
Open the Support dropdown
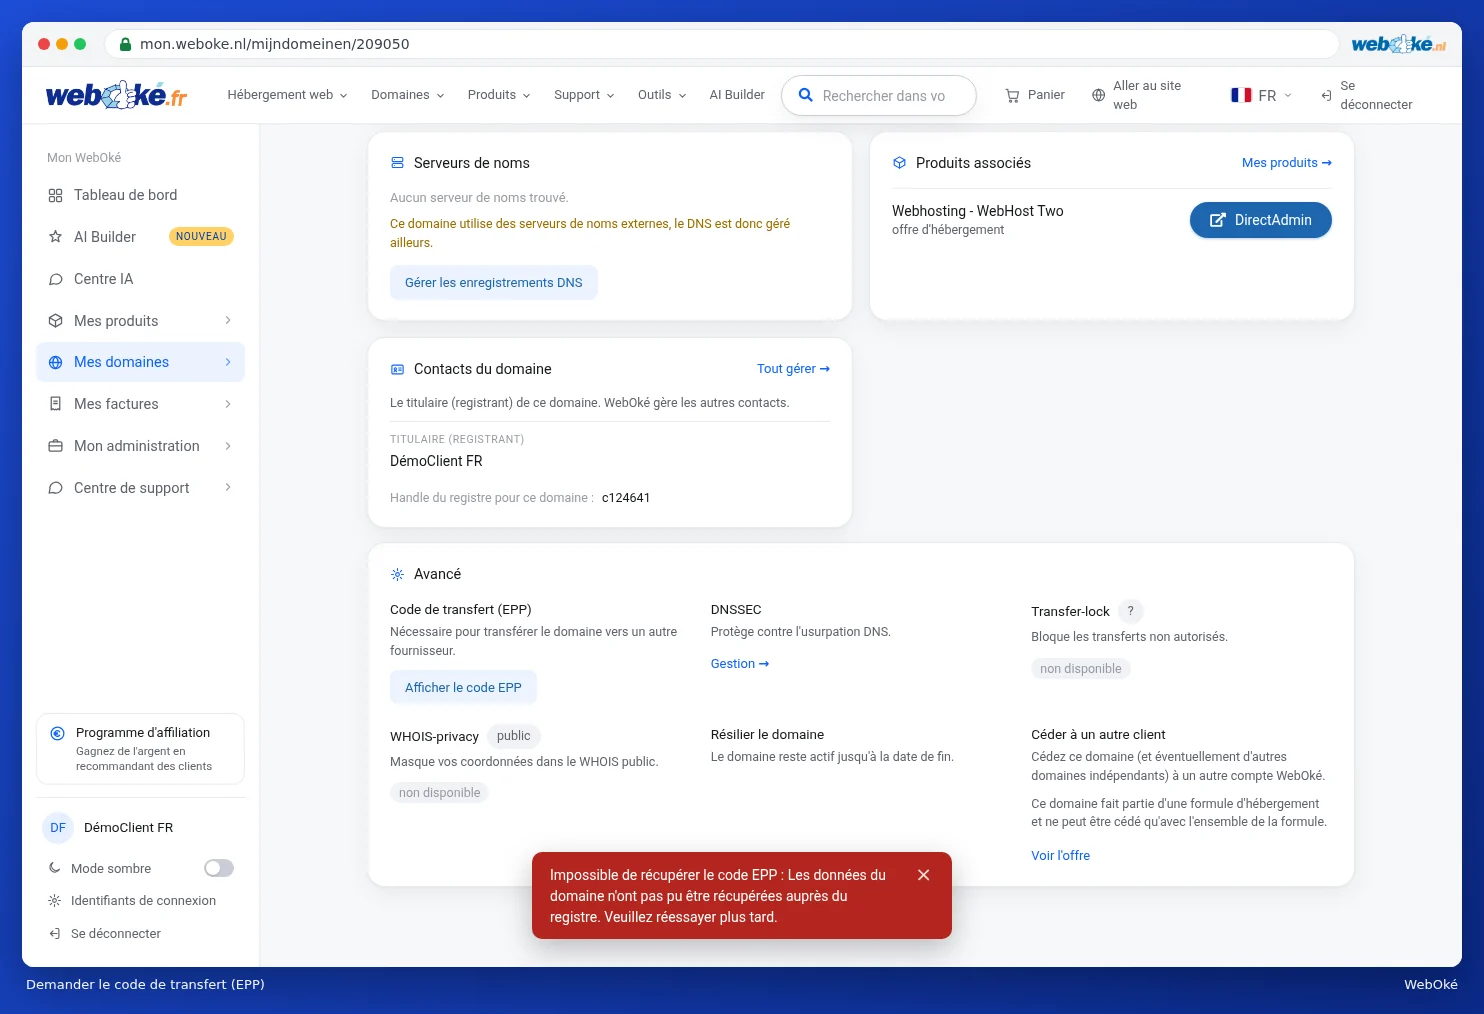[x=584, y=95]
